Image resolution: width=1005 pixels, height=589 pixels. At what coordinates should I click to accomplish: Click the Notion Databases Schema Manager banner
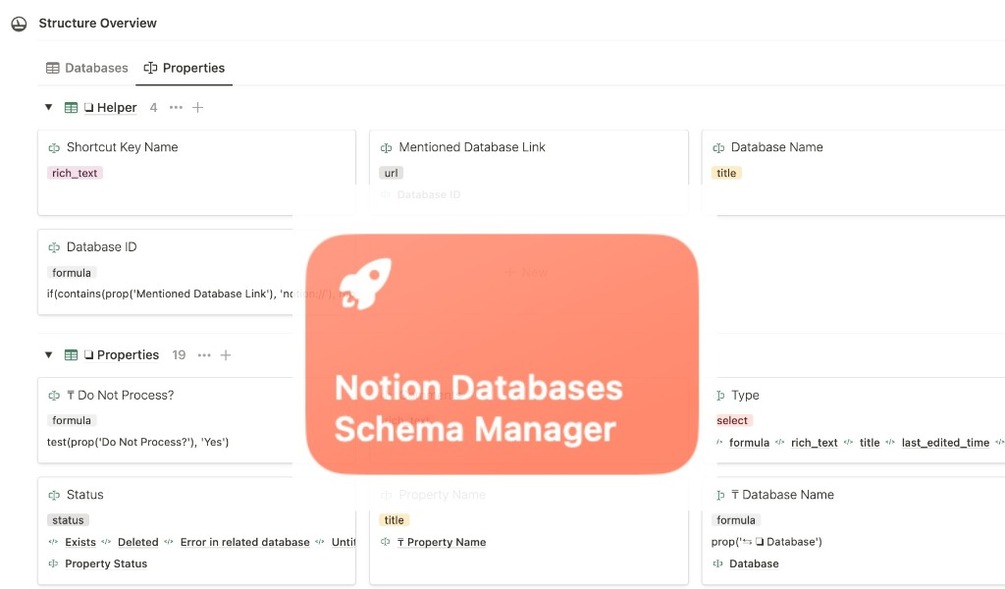502,354
